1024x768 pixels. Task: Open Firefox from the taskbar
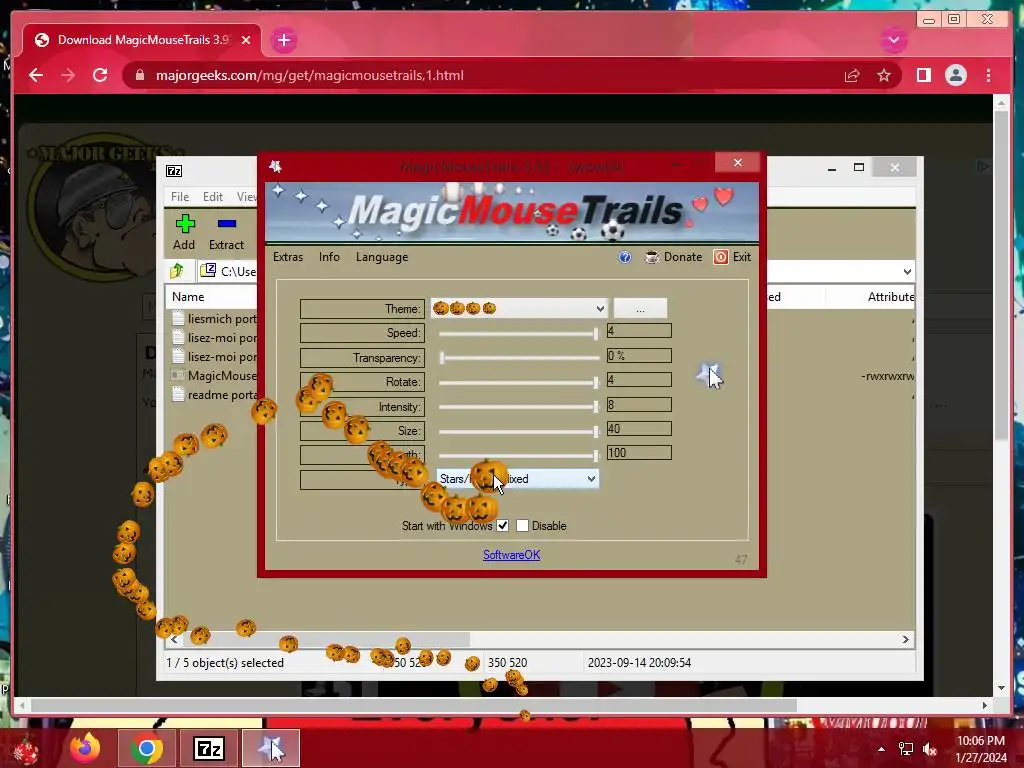(x=85, y=748)
